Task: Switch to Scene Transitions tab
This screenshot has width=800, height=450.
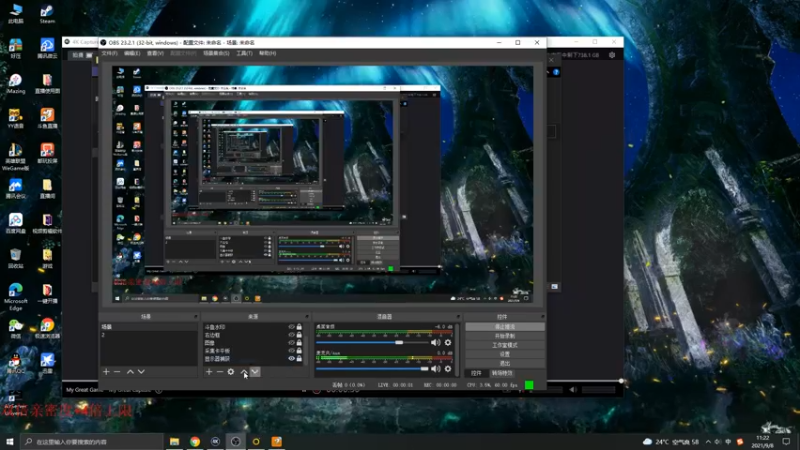Action: coord(502,373)
